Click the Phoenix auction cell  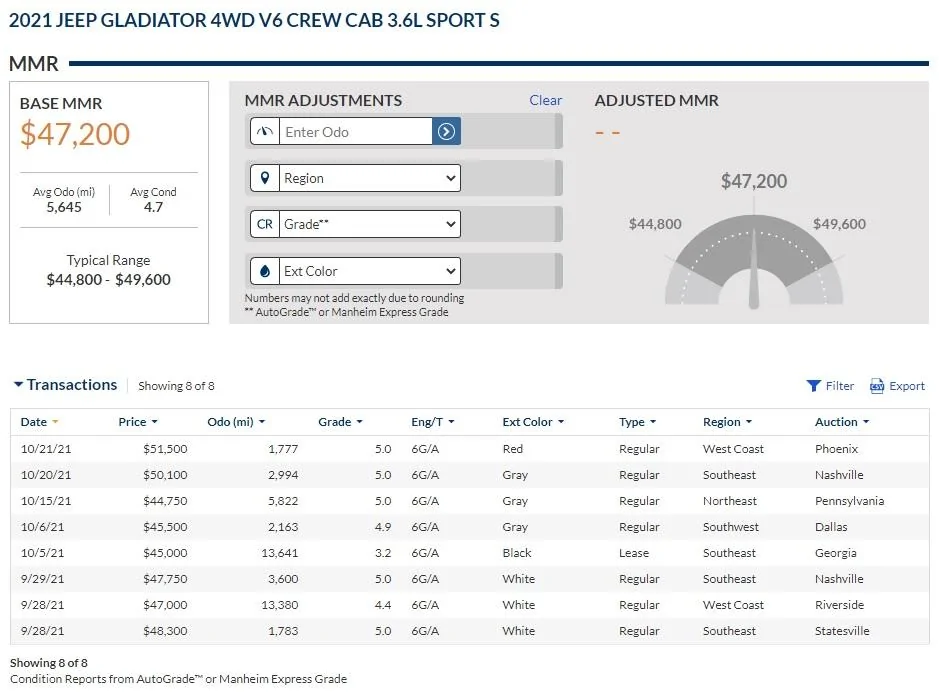click(x=836, y=449)
